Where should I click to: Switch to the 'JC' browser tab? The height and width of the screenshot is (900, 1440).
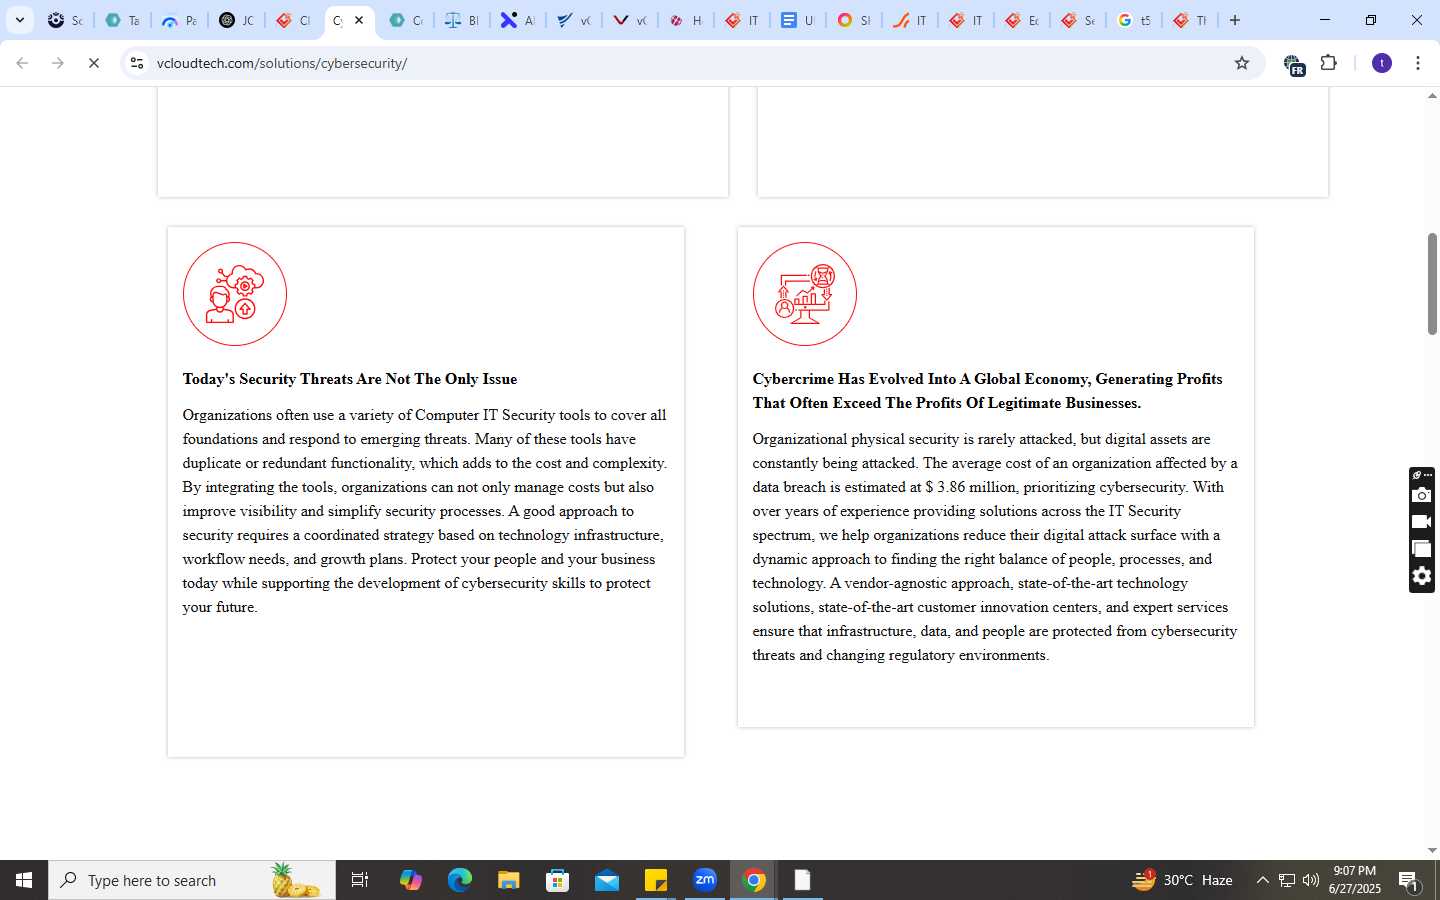click(237, 20)
